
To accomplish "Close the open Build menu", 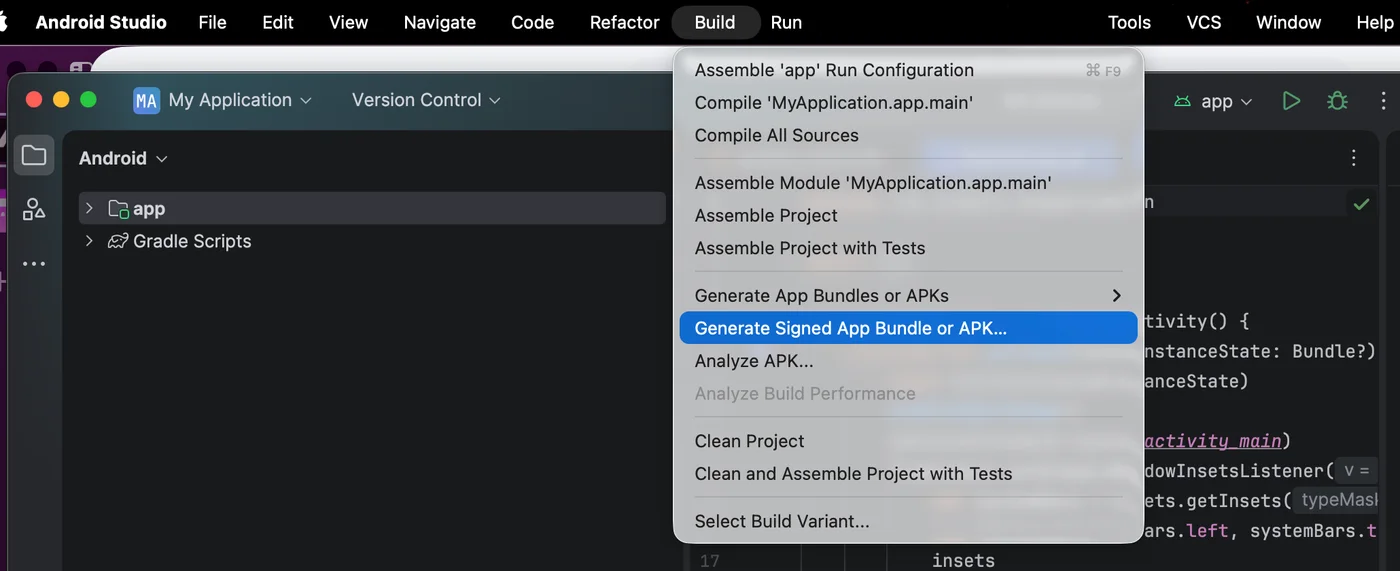I will pos(715,22).
